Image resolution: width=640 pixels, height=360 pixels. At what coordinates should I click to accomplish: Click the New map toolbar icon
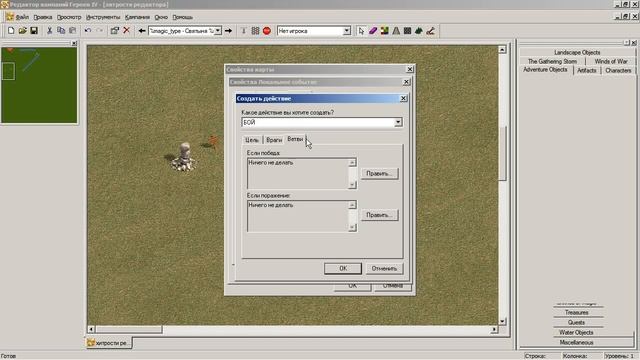coord(11,31)
